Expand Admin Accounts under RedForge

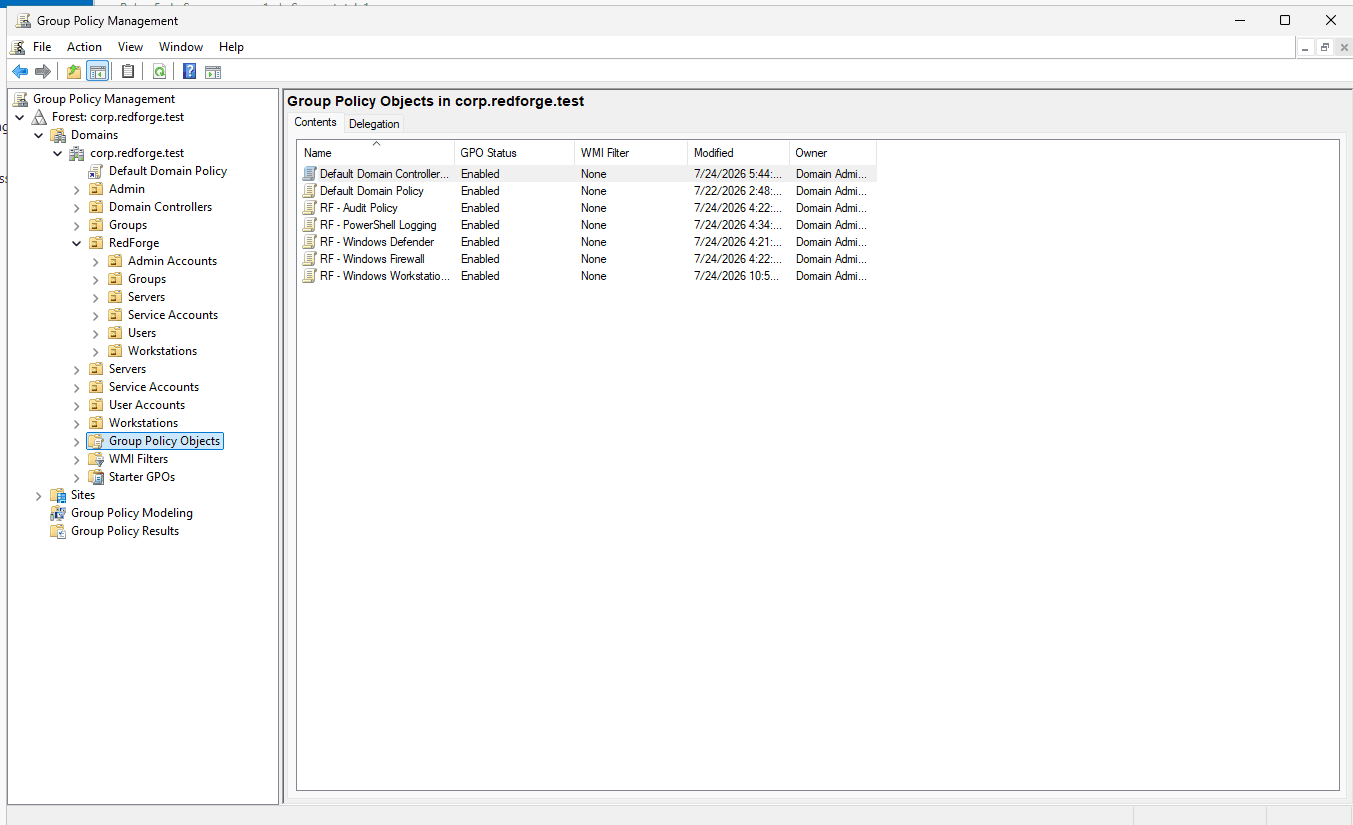tap(96, 261)
